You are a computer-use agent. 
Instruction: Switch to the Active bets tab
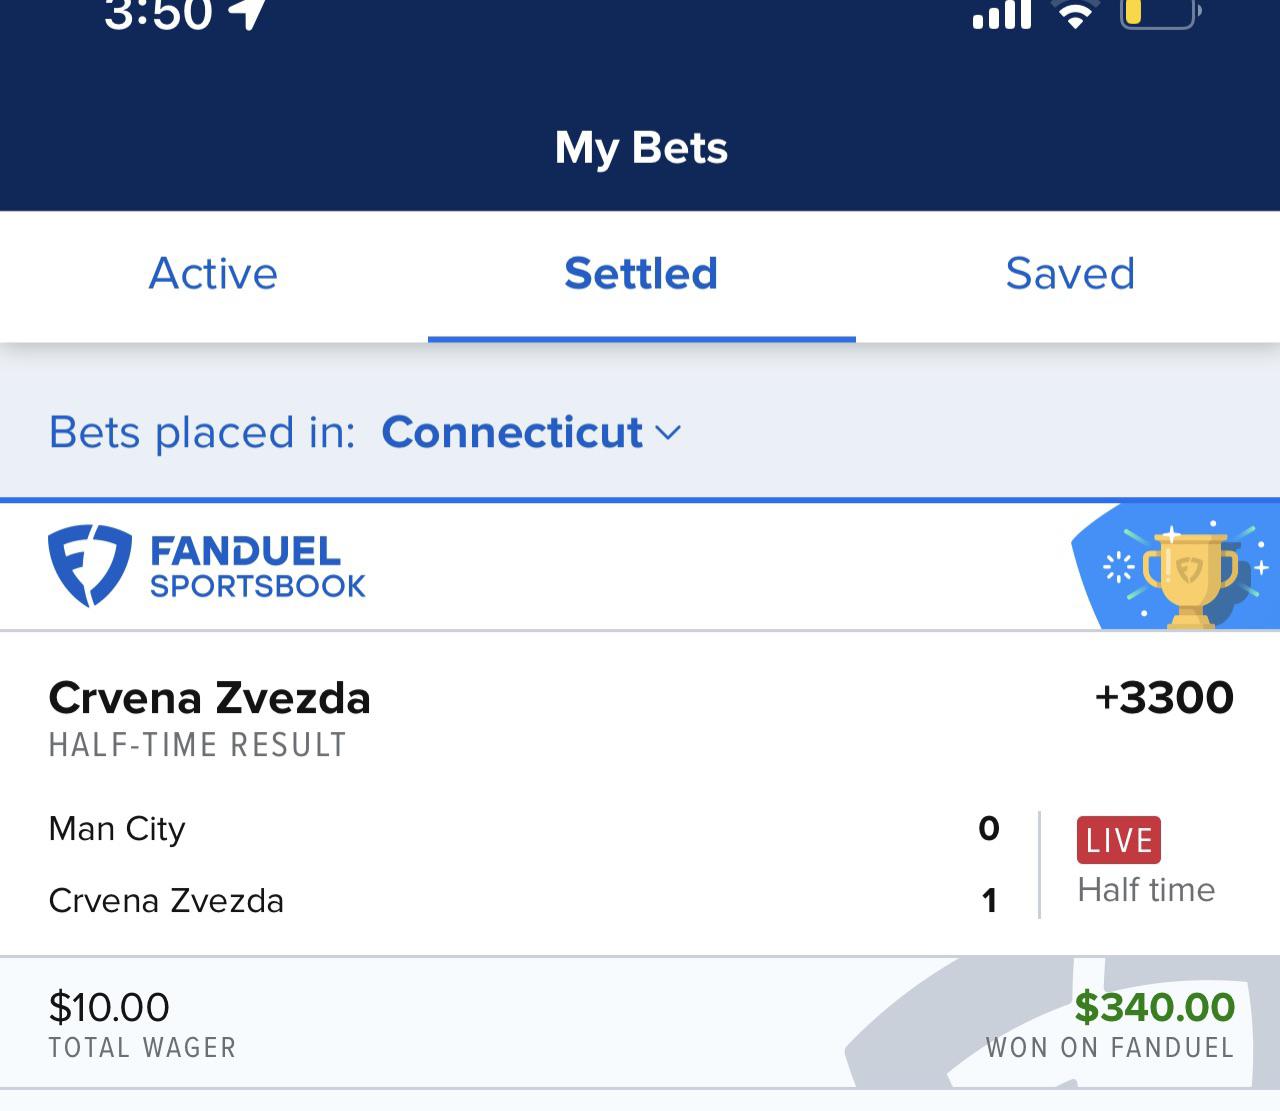(213, 274)
